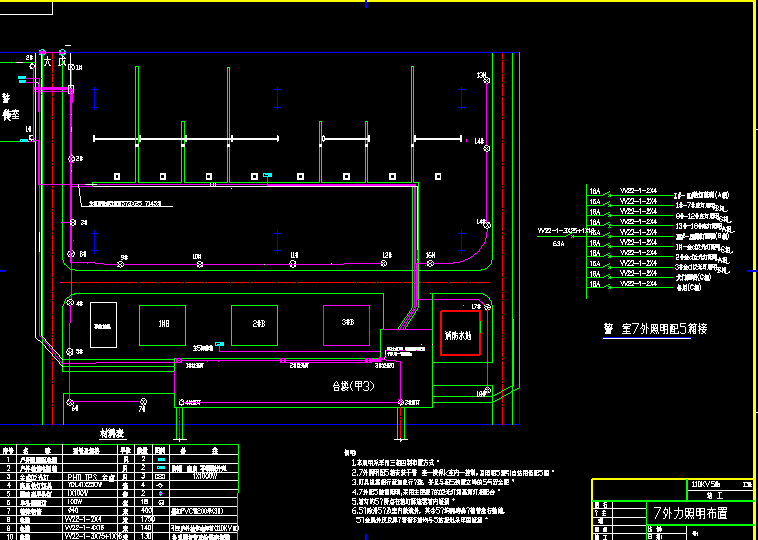Click the 合楼(甲3) building label
This screenshot has height=540, width=758.
coord(354,386)
